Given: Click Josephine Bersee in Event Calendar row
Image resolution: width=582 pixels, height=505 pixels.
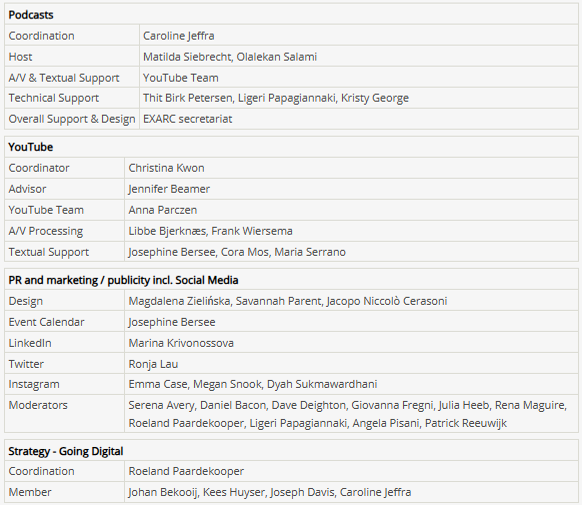Looking at the screenshot, I should click(x=172, y=322).
